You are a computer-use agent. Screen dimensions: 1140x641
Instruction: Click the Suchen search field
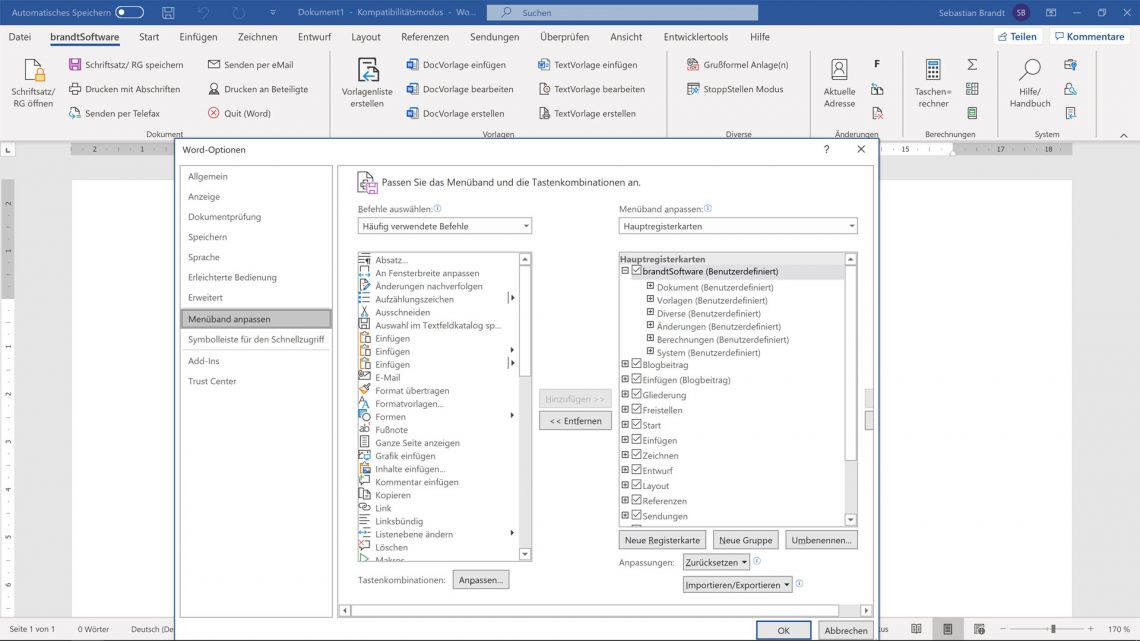622,12
